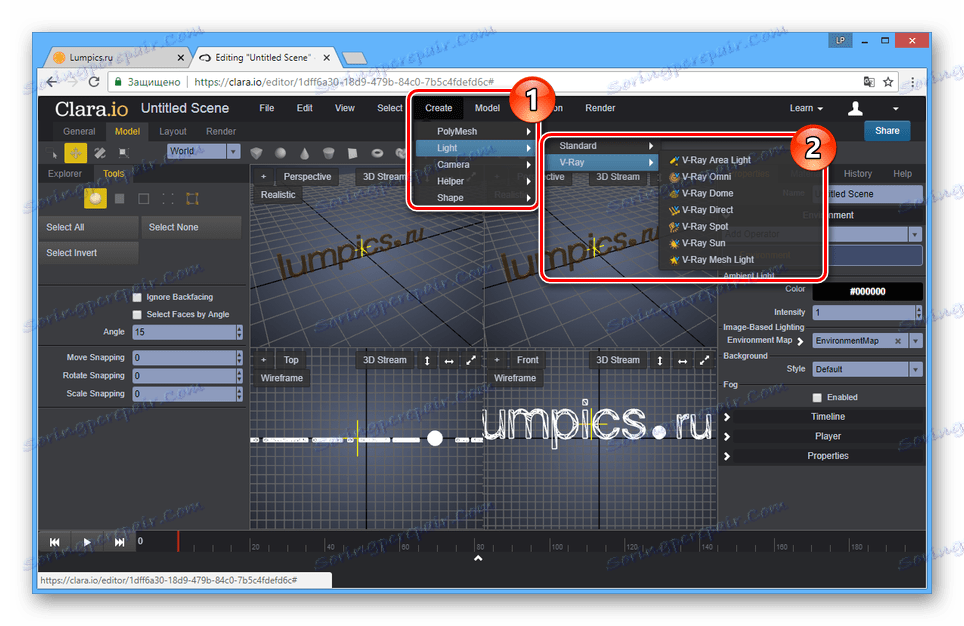The height and width of the screenshot is (626, 964).
Task: Create a plane primitive from toolbar
Action: click(352, 153)
